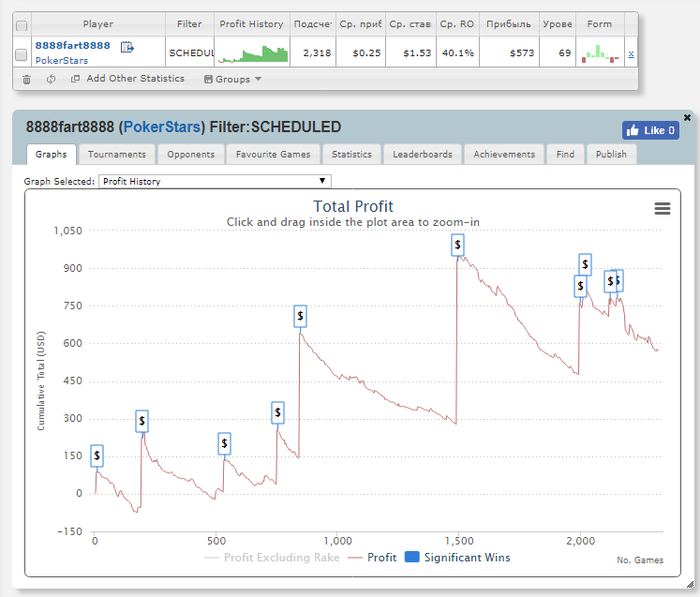Open the Publish tab
This screenshot has height=597, width=700.
[x=611, y=154]
